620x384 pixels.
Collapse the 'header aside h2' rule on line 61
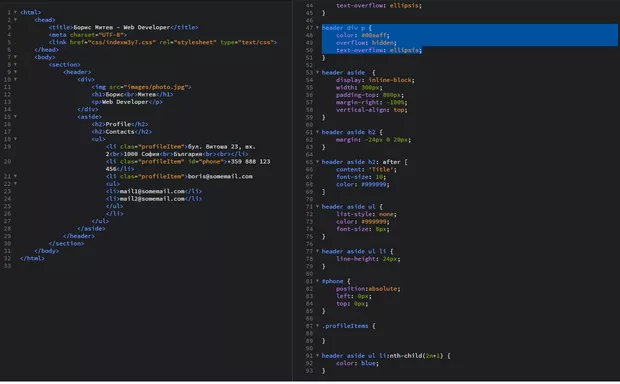317,132
